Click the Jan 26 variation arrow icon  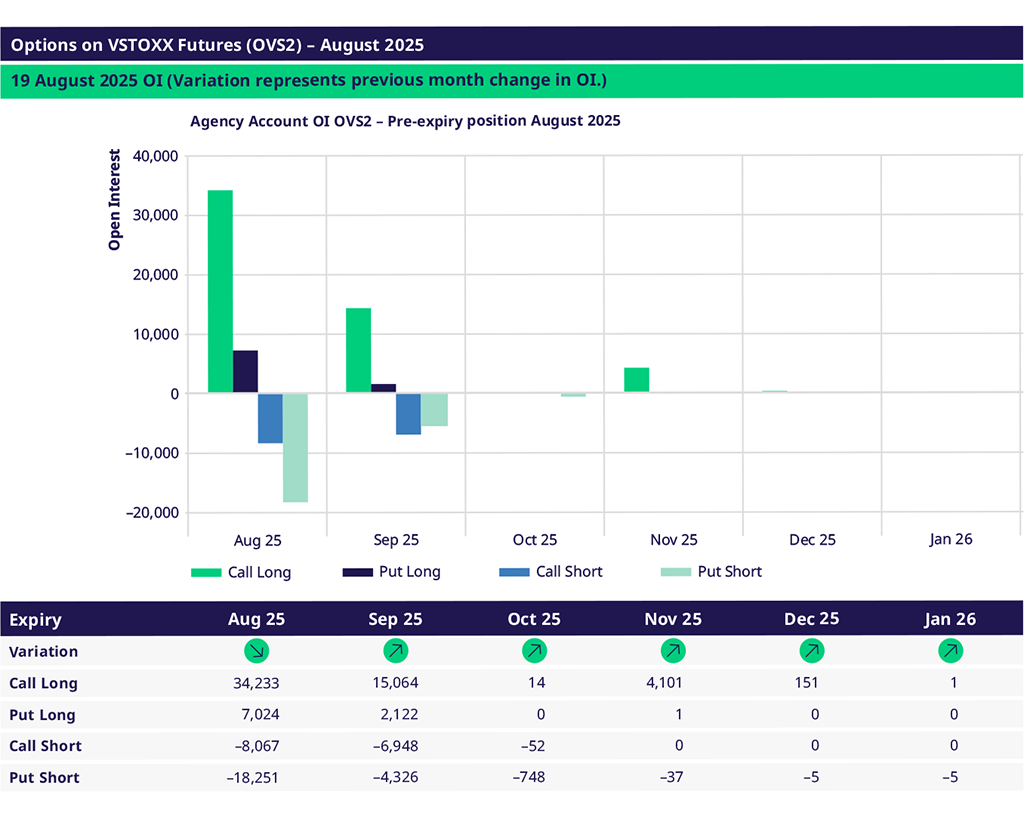click(951, 652)
